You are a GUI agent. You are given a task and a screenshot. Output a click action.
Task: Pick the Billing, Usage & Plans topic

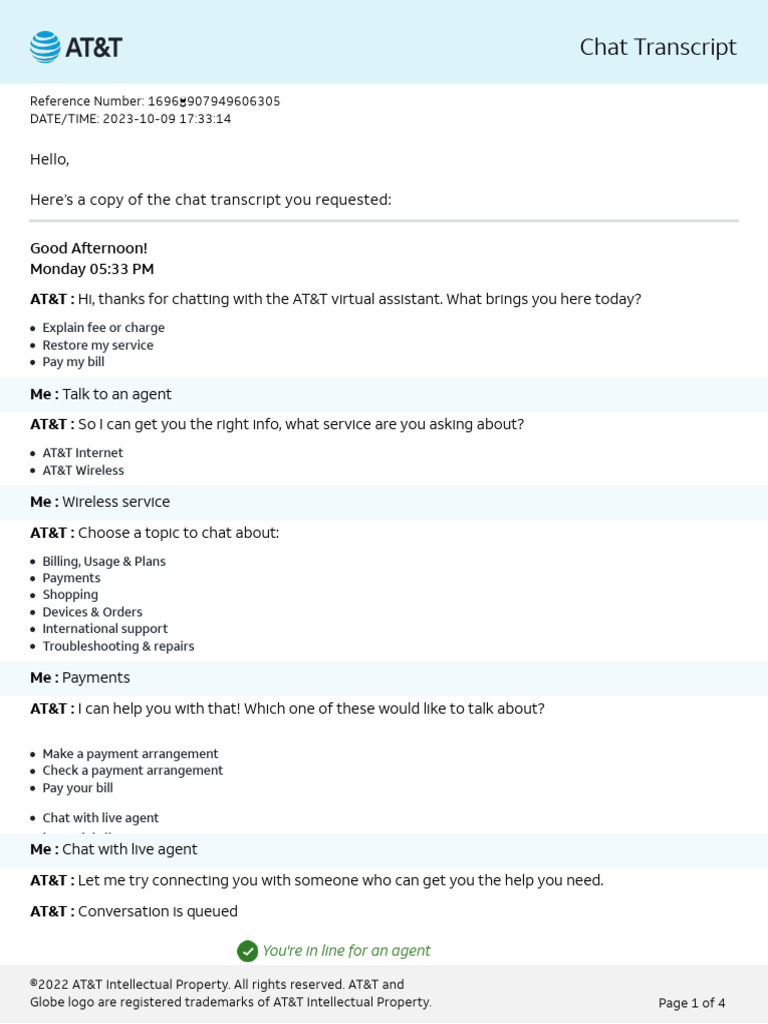[104, 561]
